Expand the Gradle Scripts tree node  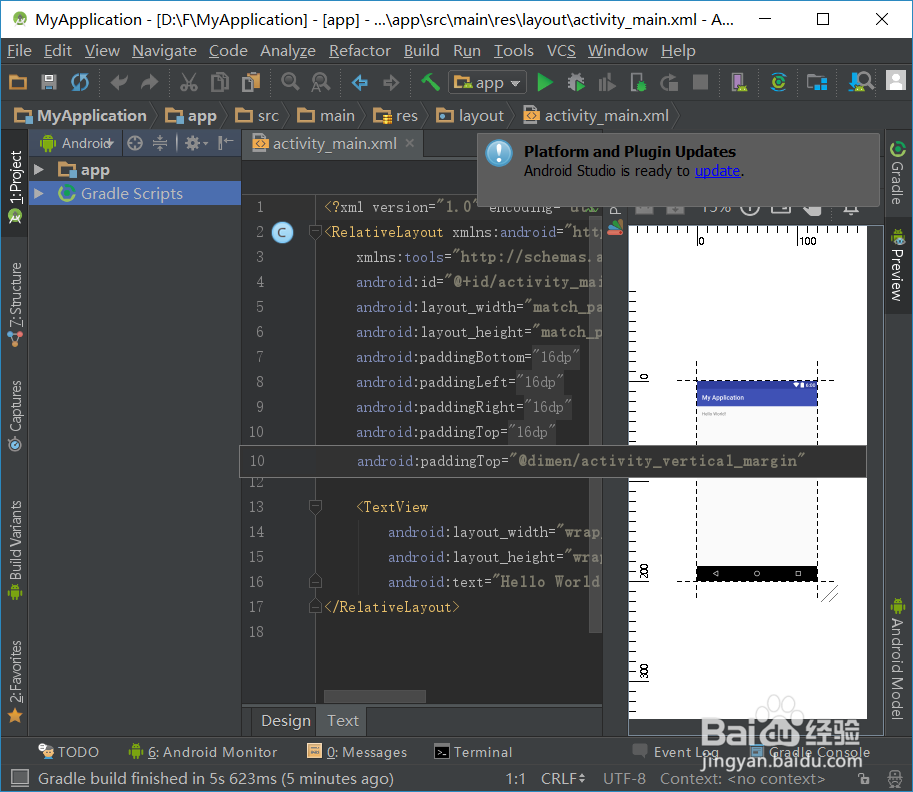[39, 193]
